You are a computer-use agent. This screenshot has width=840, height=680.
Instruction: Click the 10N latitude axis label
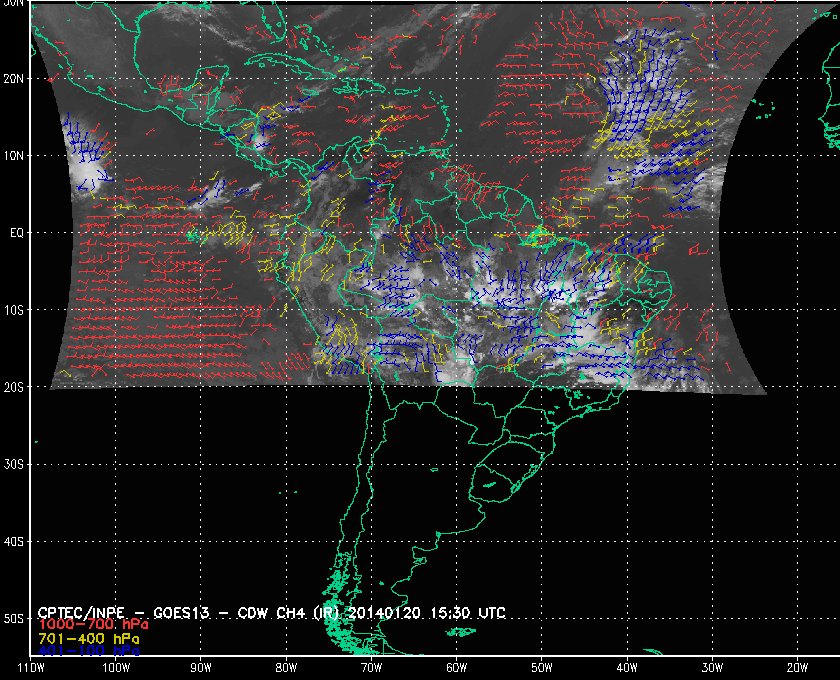coord(14,156)
